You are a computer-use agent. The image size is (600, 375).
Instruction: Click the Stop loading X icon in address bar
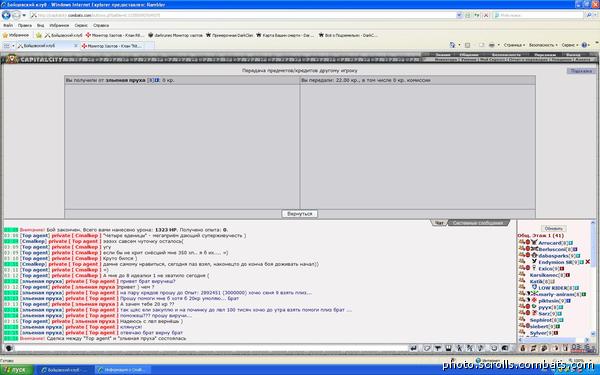point(486,15)
